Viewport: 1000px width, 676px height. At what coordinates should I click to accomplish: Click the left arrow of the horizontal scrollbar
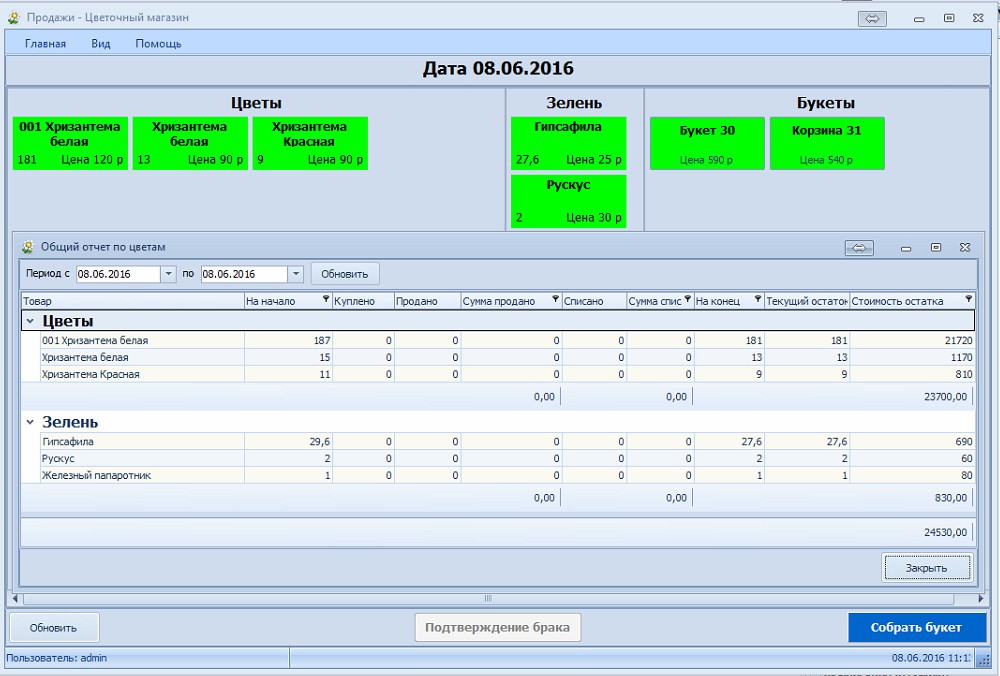pyautogui.click(x=15, y=598)
